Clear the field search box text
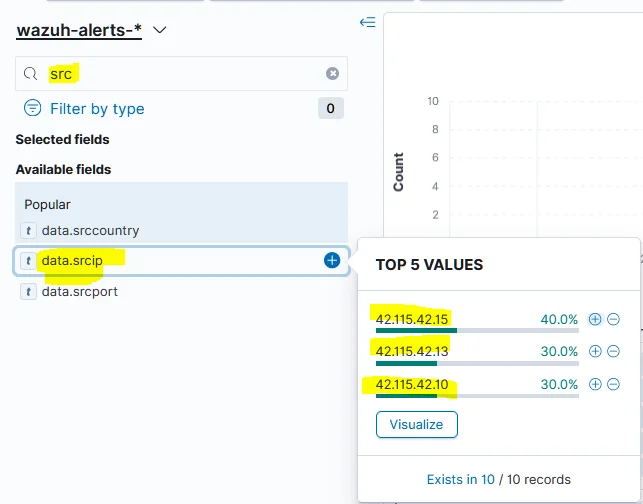Viewport: 643px width, 504px height. (x=332, y=73)
